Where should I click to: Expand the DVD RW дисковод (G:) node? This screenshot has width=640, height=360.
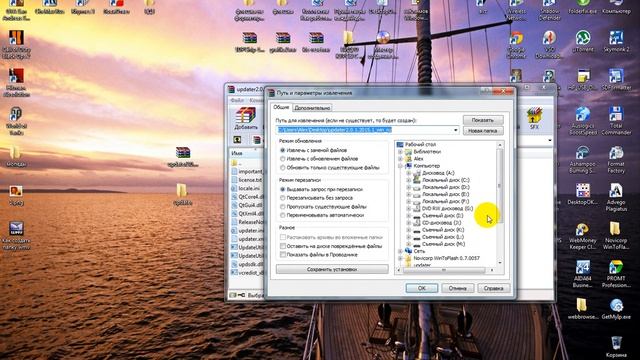tap(409, 208)
